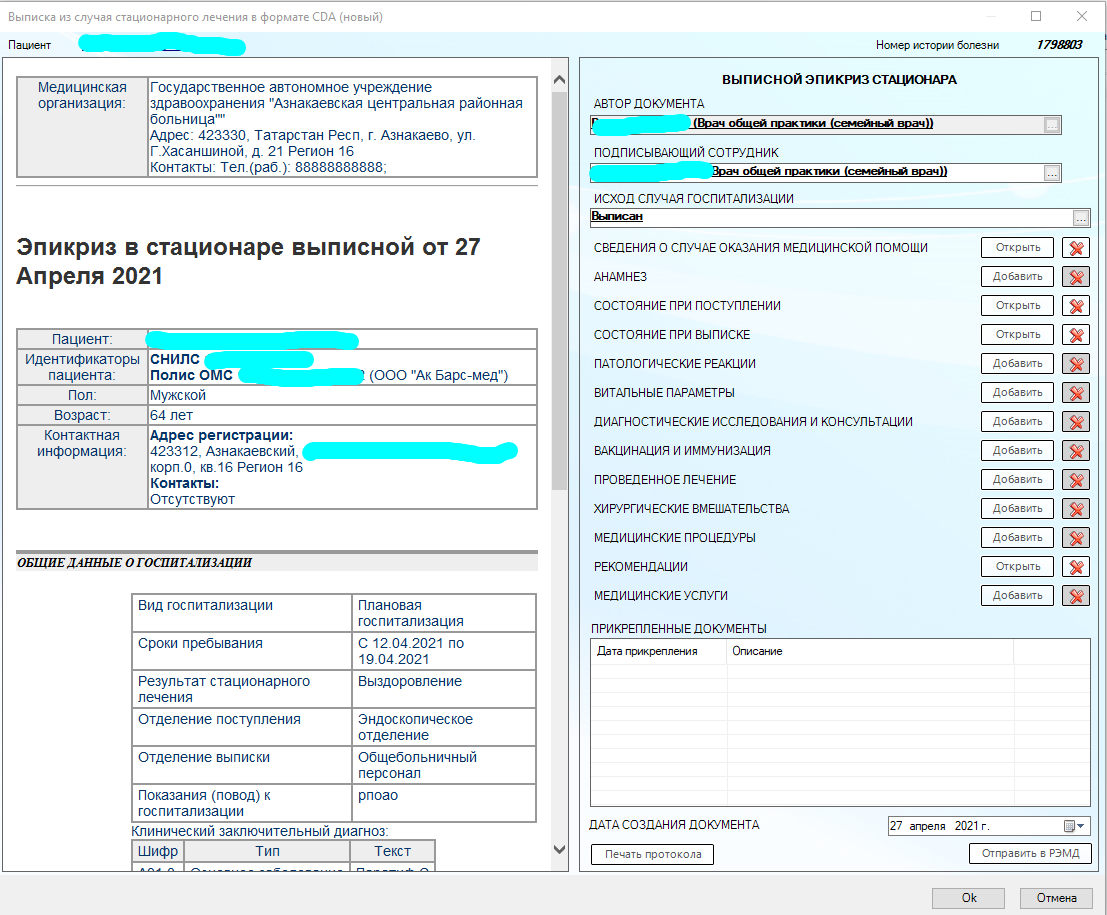Open Сведения о случае оказания медицинской помощи

tap(1017, 248)
